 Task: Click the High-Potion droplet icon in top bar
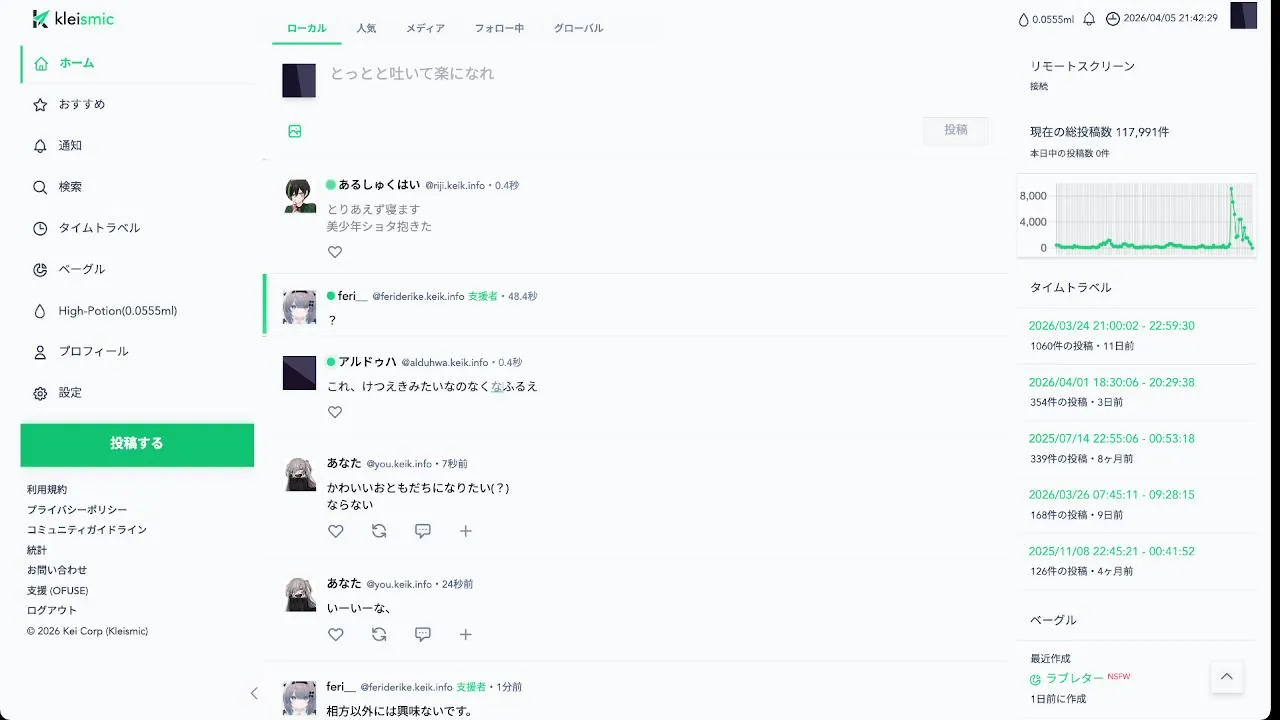point(1023,19)
